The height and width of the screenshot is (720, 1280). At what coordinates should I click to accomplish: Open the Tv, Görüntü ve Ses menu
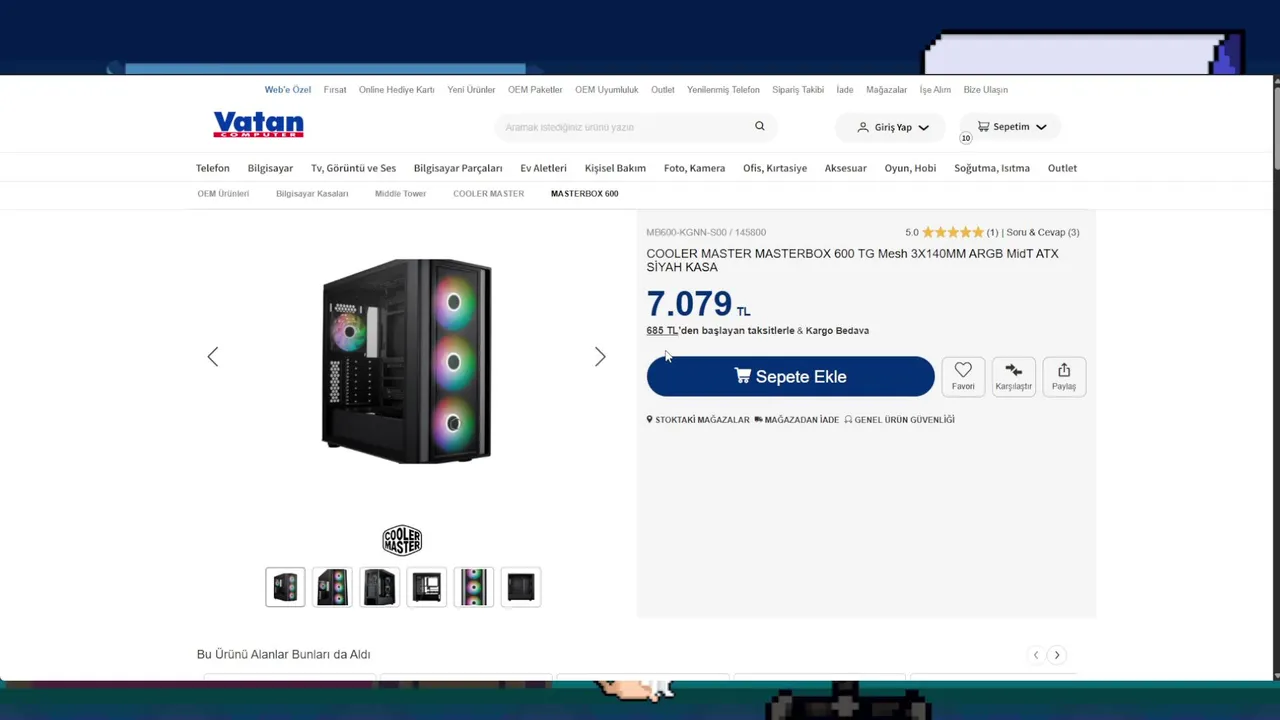353,168
